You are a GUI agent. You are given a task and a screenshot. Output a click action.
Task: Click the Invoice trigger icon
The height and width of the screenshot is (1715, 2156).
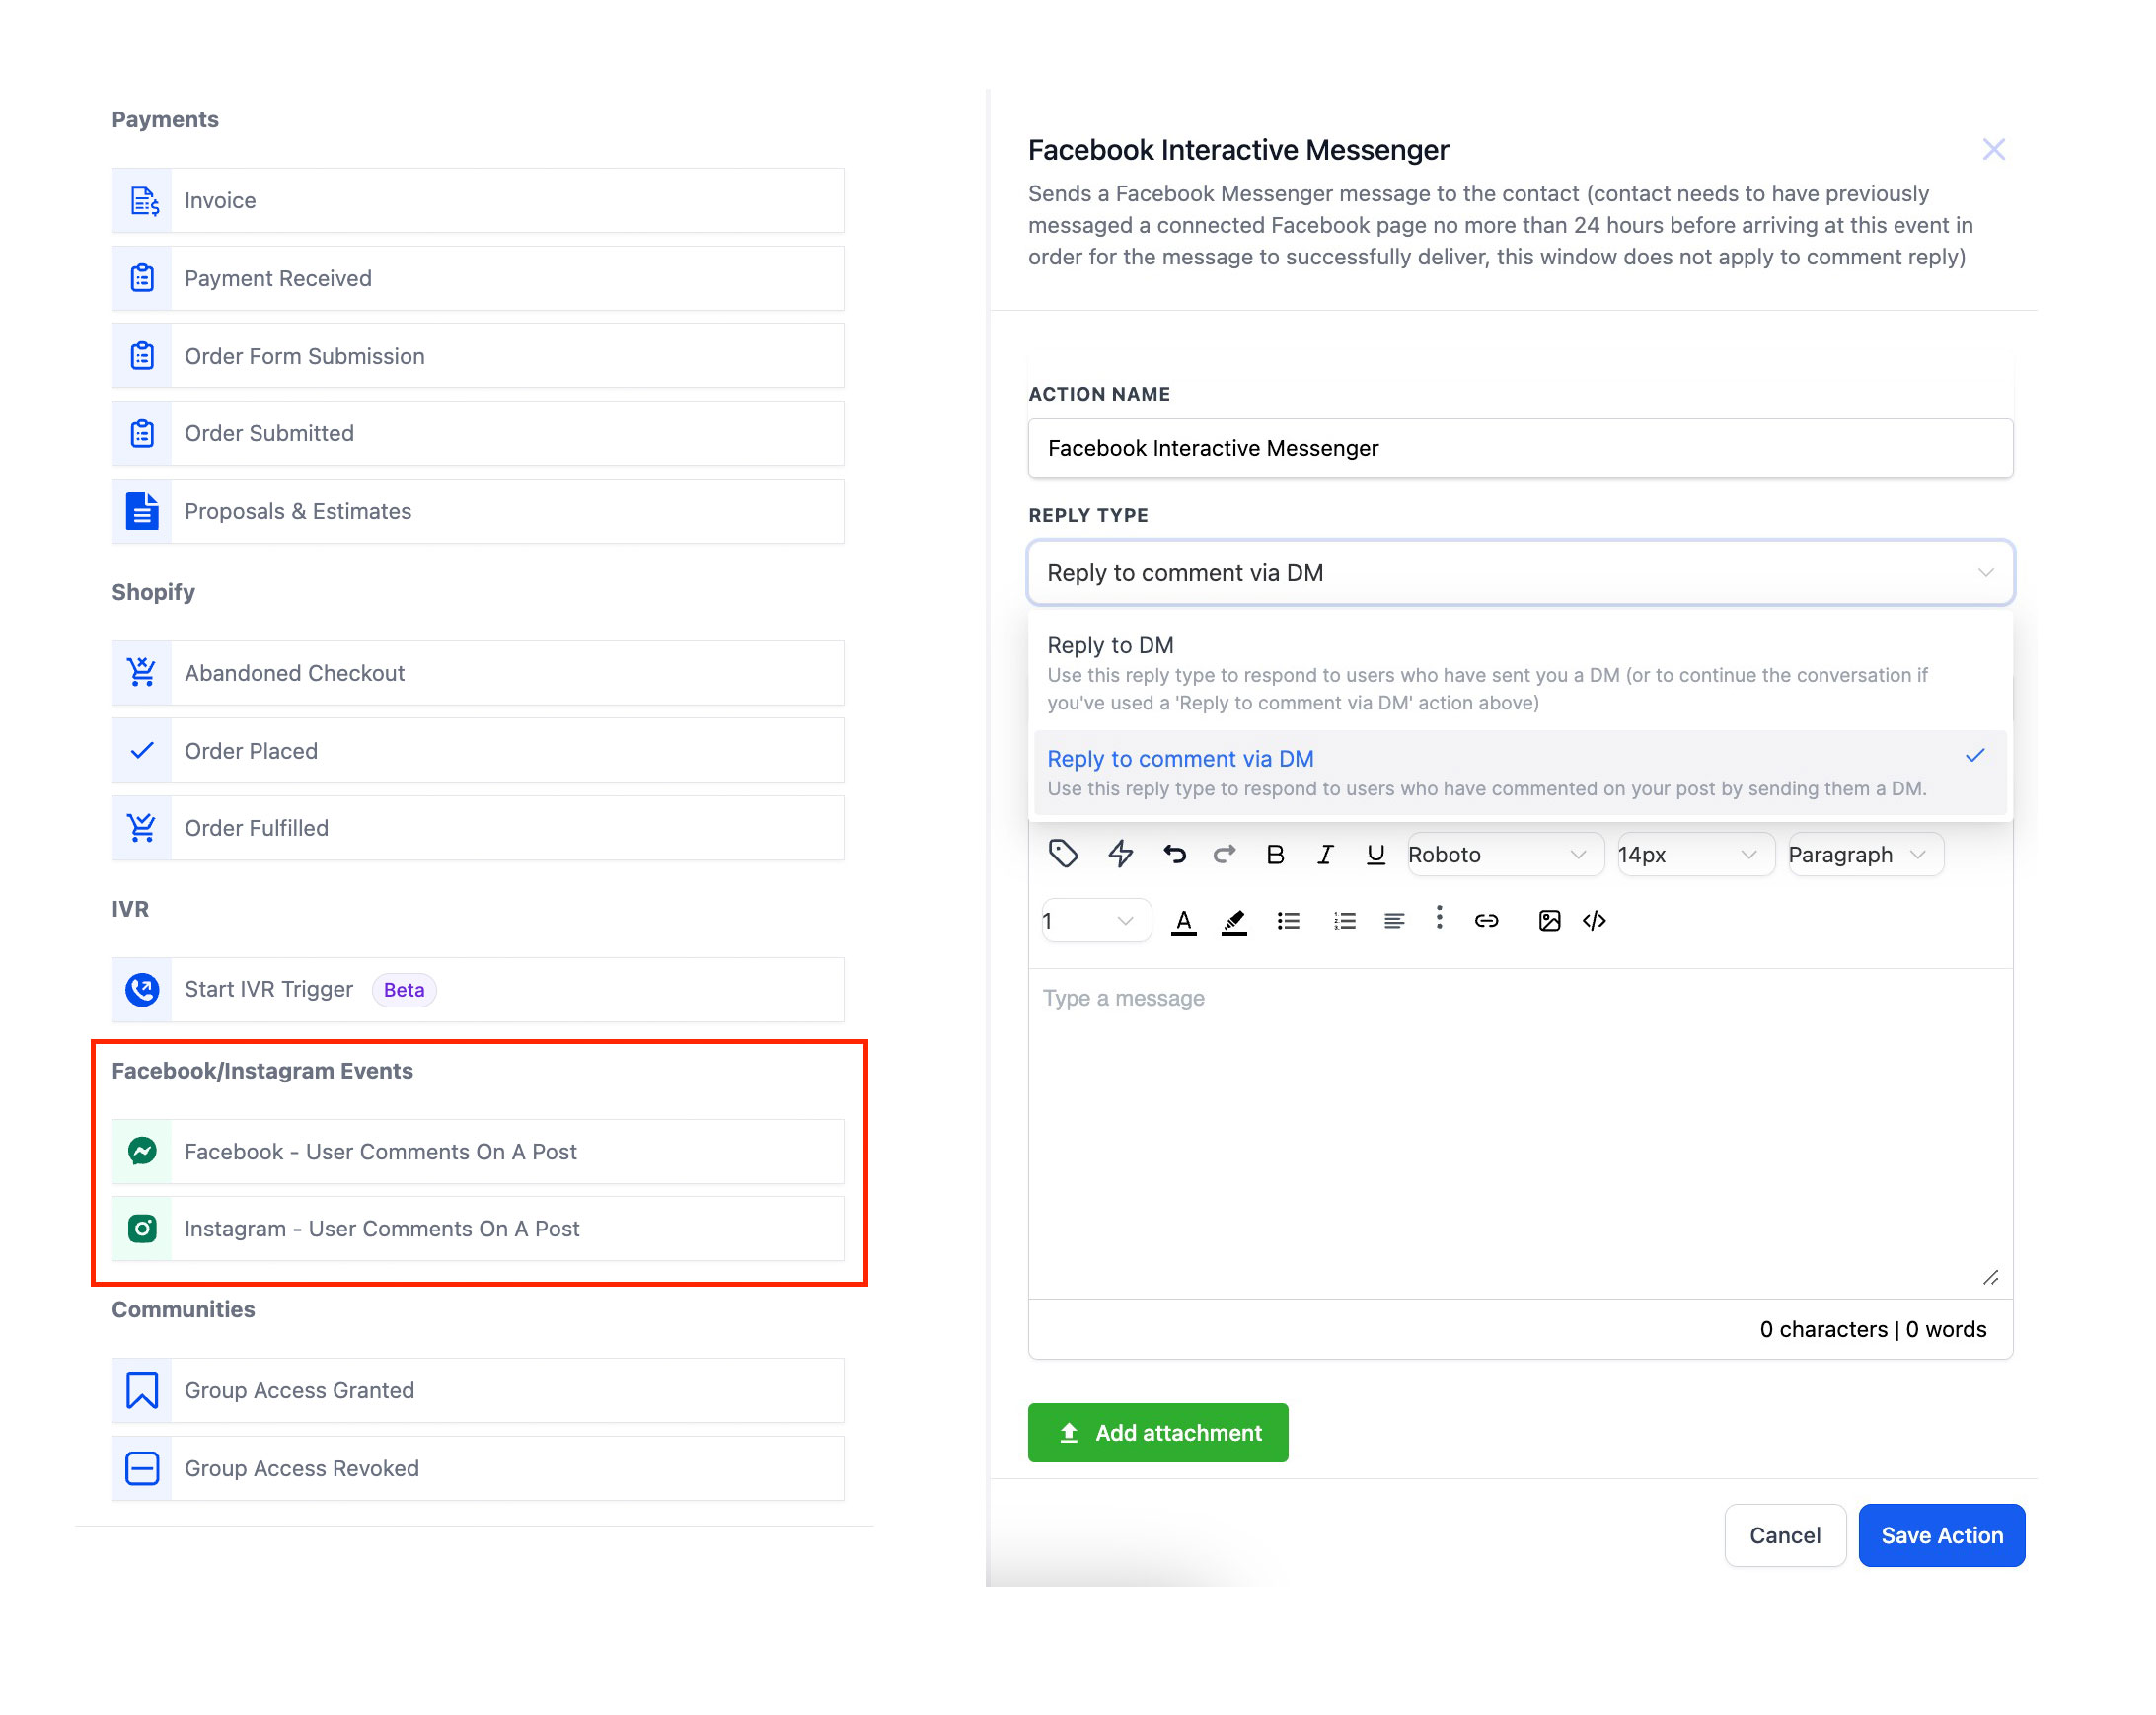pos(143,201)
